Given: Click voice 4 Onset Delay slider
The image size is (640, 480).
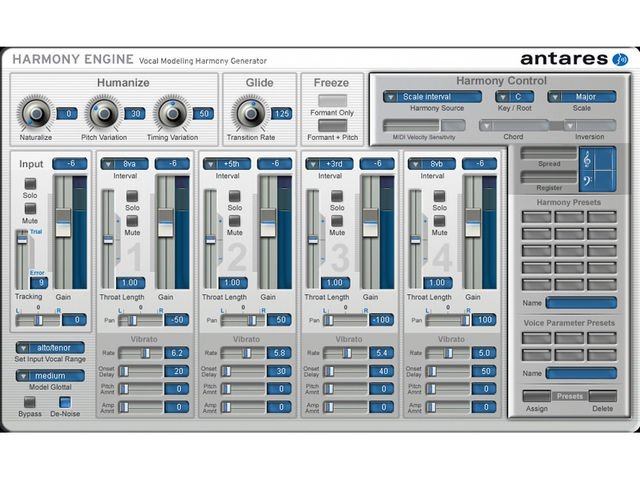Looking at the screenshot, I should 447,371.
